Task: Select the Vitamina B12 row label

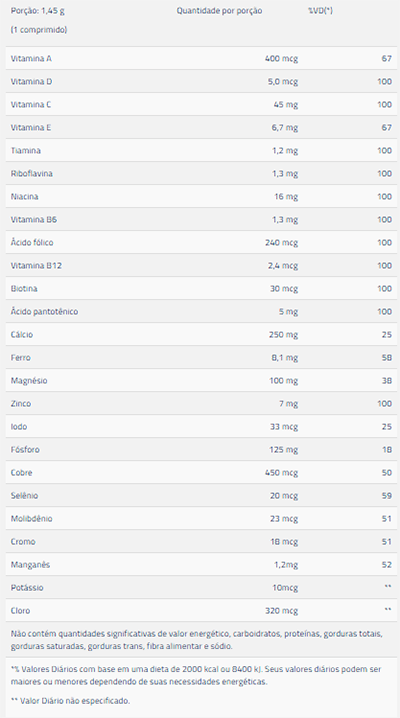Action: (x=36, y=266)
